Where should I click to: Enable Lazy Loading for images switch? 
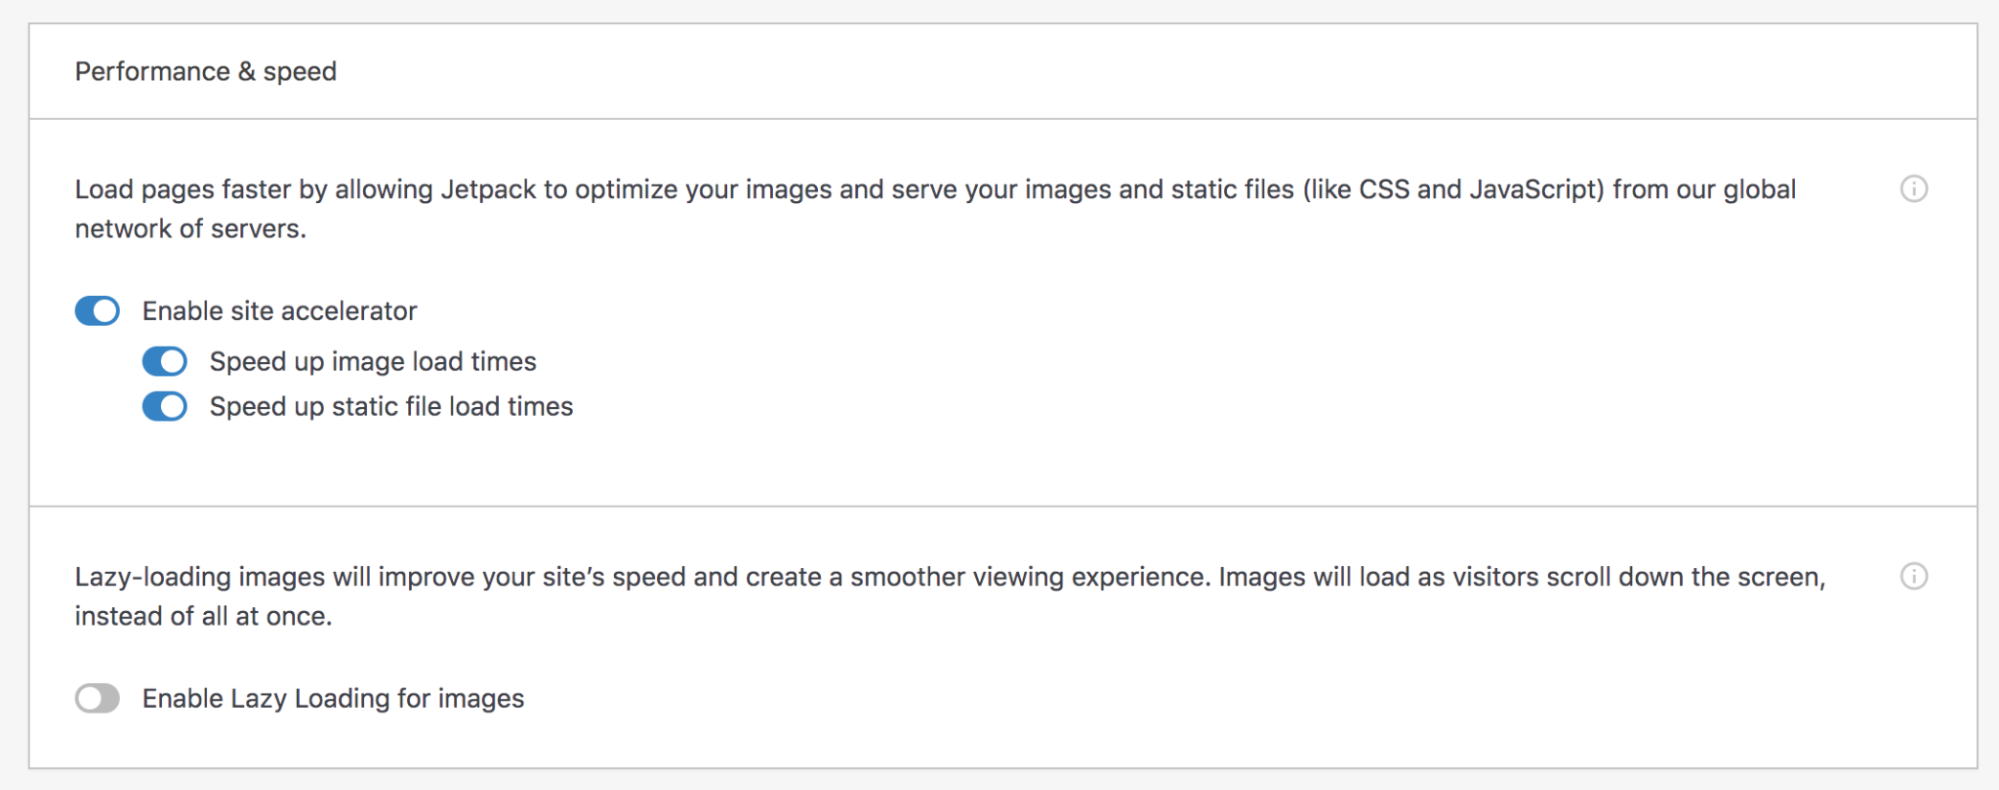click(97, 698)
